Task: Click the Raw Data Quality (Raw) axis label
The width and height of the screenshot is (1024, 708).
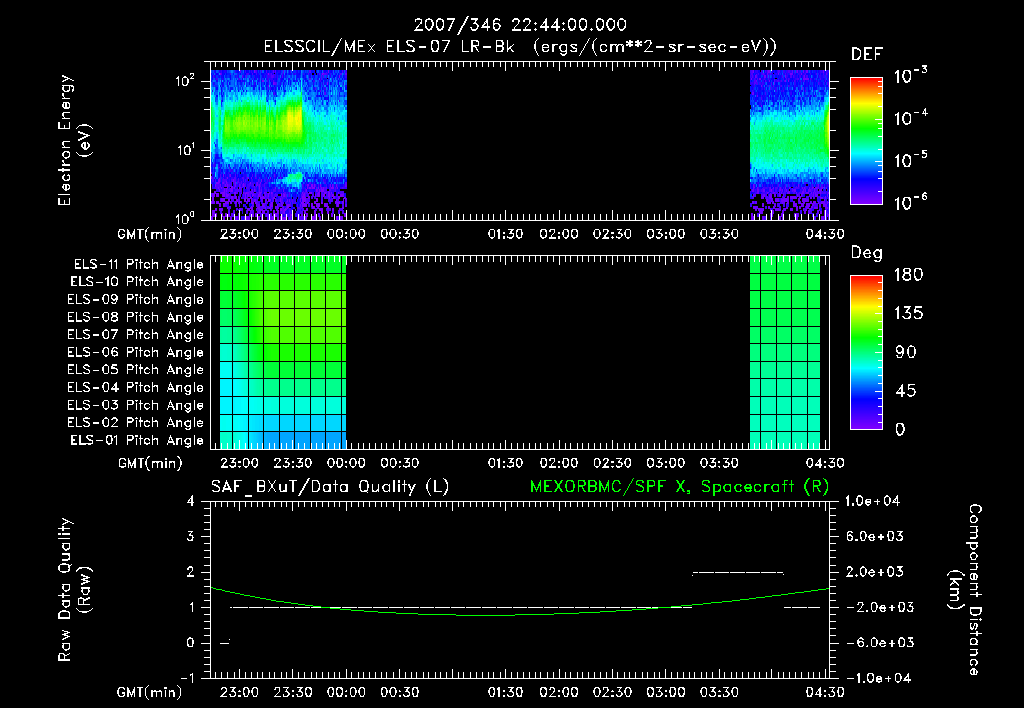Action: (74, 590)
